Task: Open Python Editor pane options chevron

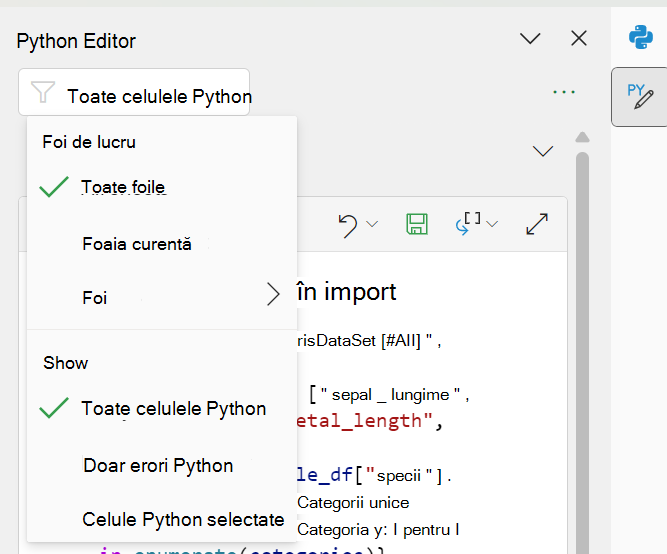Action: pyautogui.click(x=530, y=39)
